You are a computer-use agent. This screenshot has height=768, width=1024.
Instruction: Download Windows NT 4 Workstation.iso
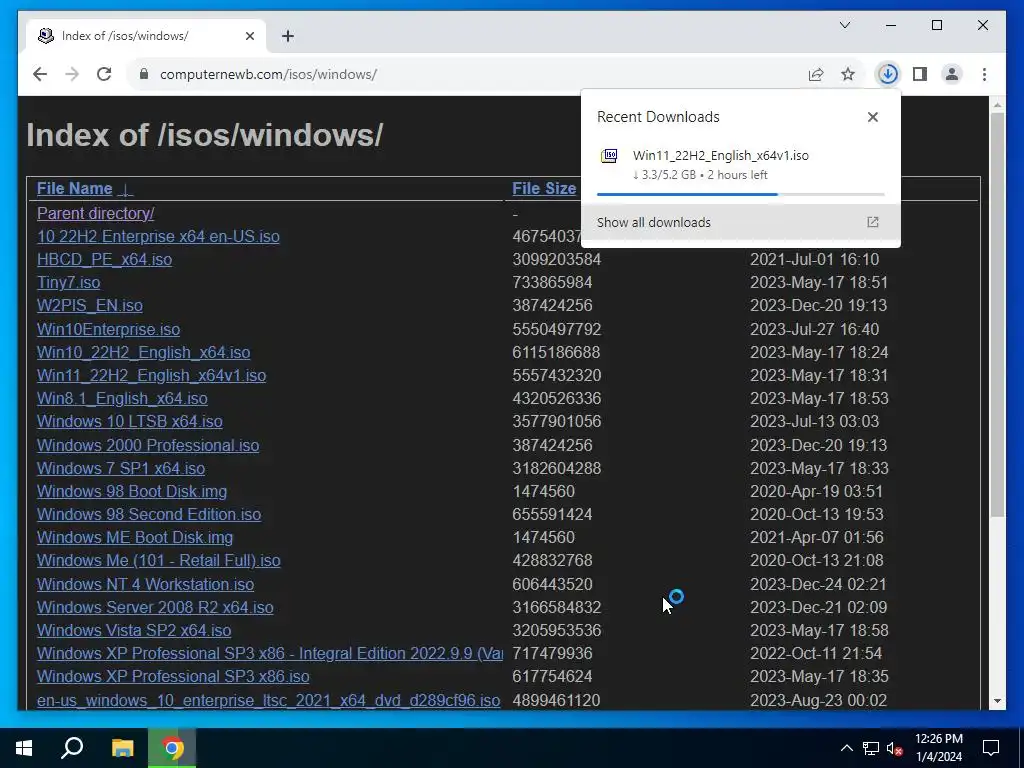pos(146,584)
